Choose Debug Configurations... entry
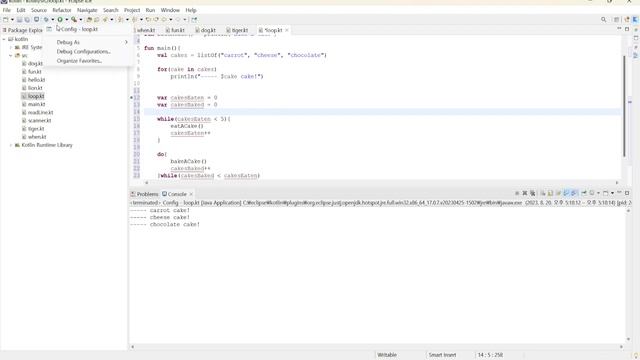640x360 pixels. coord(88,51)
